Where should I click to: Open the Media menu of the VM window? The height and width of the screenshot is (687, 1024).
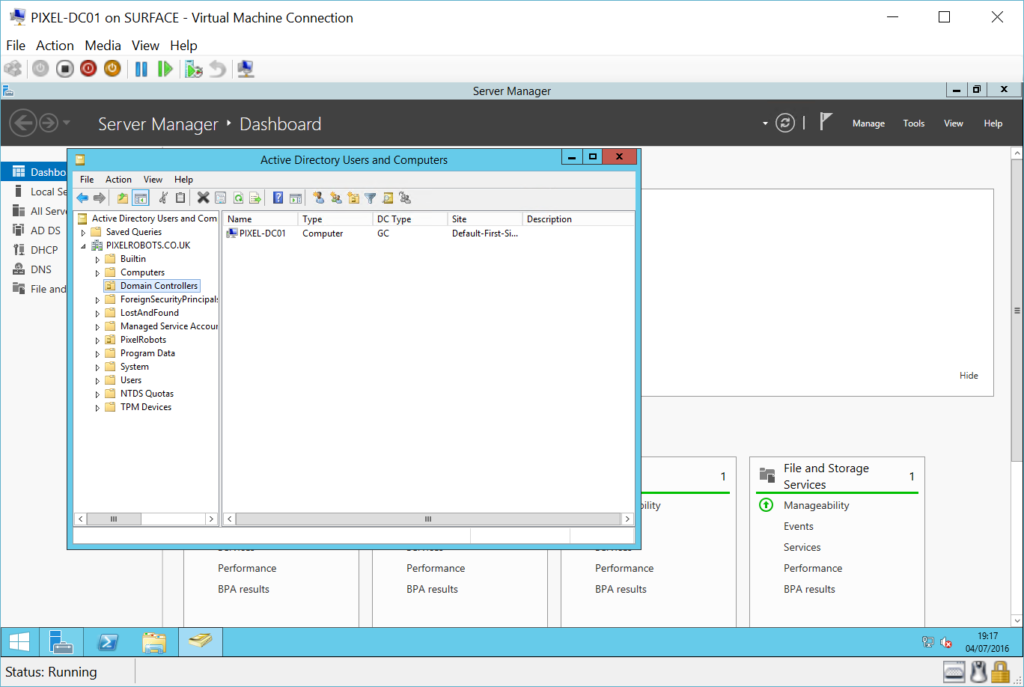102,45
